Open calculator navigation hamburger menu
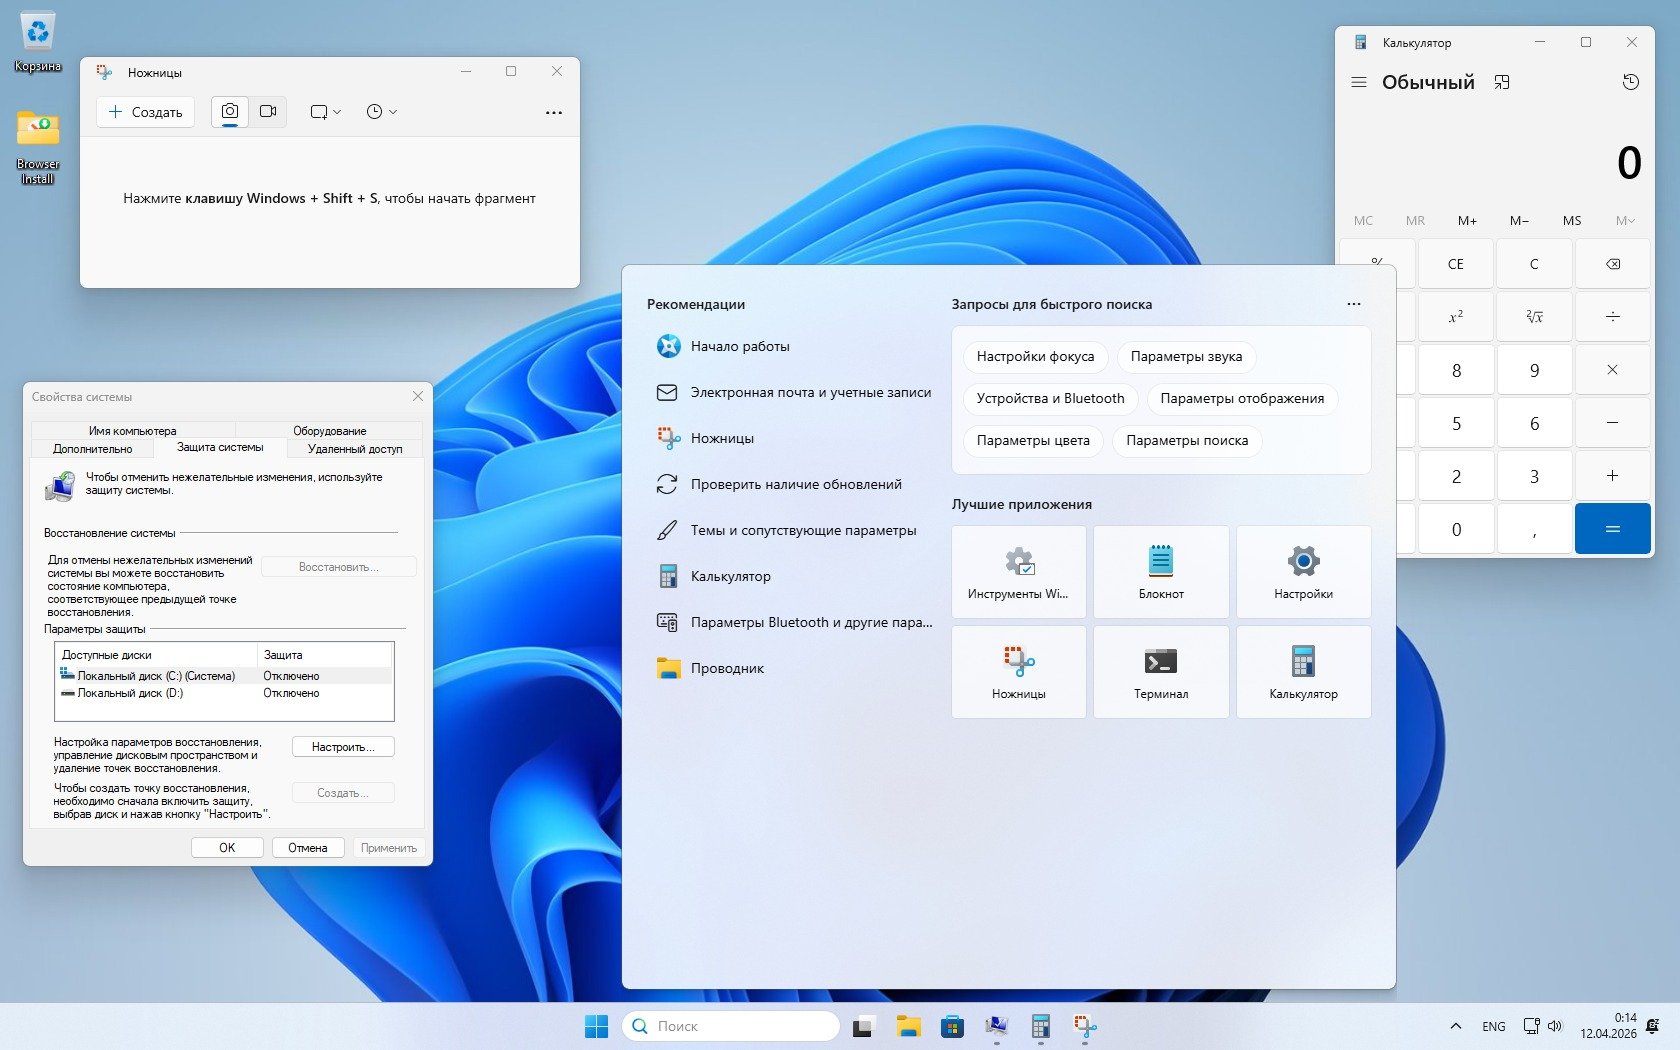The height and width of the screenshot is (1050, 1680). click(1358, 82)
